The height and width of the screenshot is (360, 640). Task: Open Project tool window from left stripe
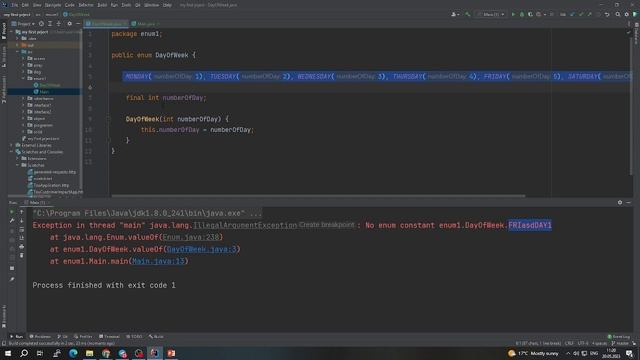[4, 31]
